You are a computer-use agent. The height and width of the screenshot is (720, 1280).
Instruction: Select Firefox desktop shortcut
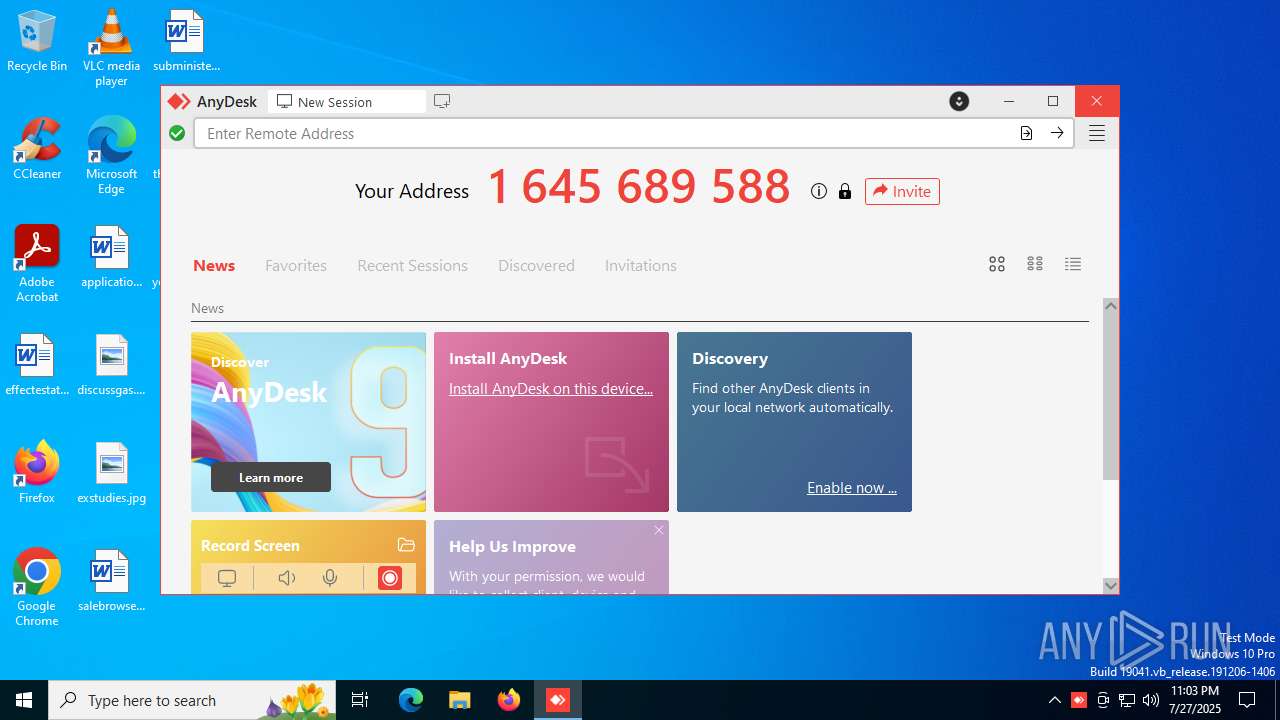(x=37, y=473)
